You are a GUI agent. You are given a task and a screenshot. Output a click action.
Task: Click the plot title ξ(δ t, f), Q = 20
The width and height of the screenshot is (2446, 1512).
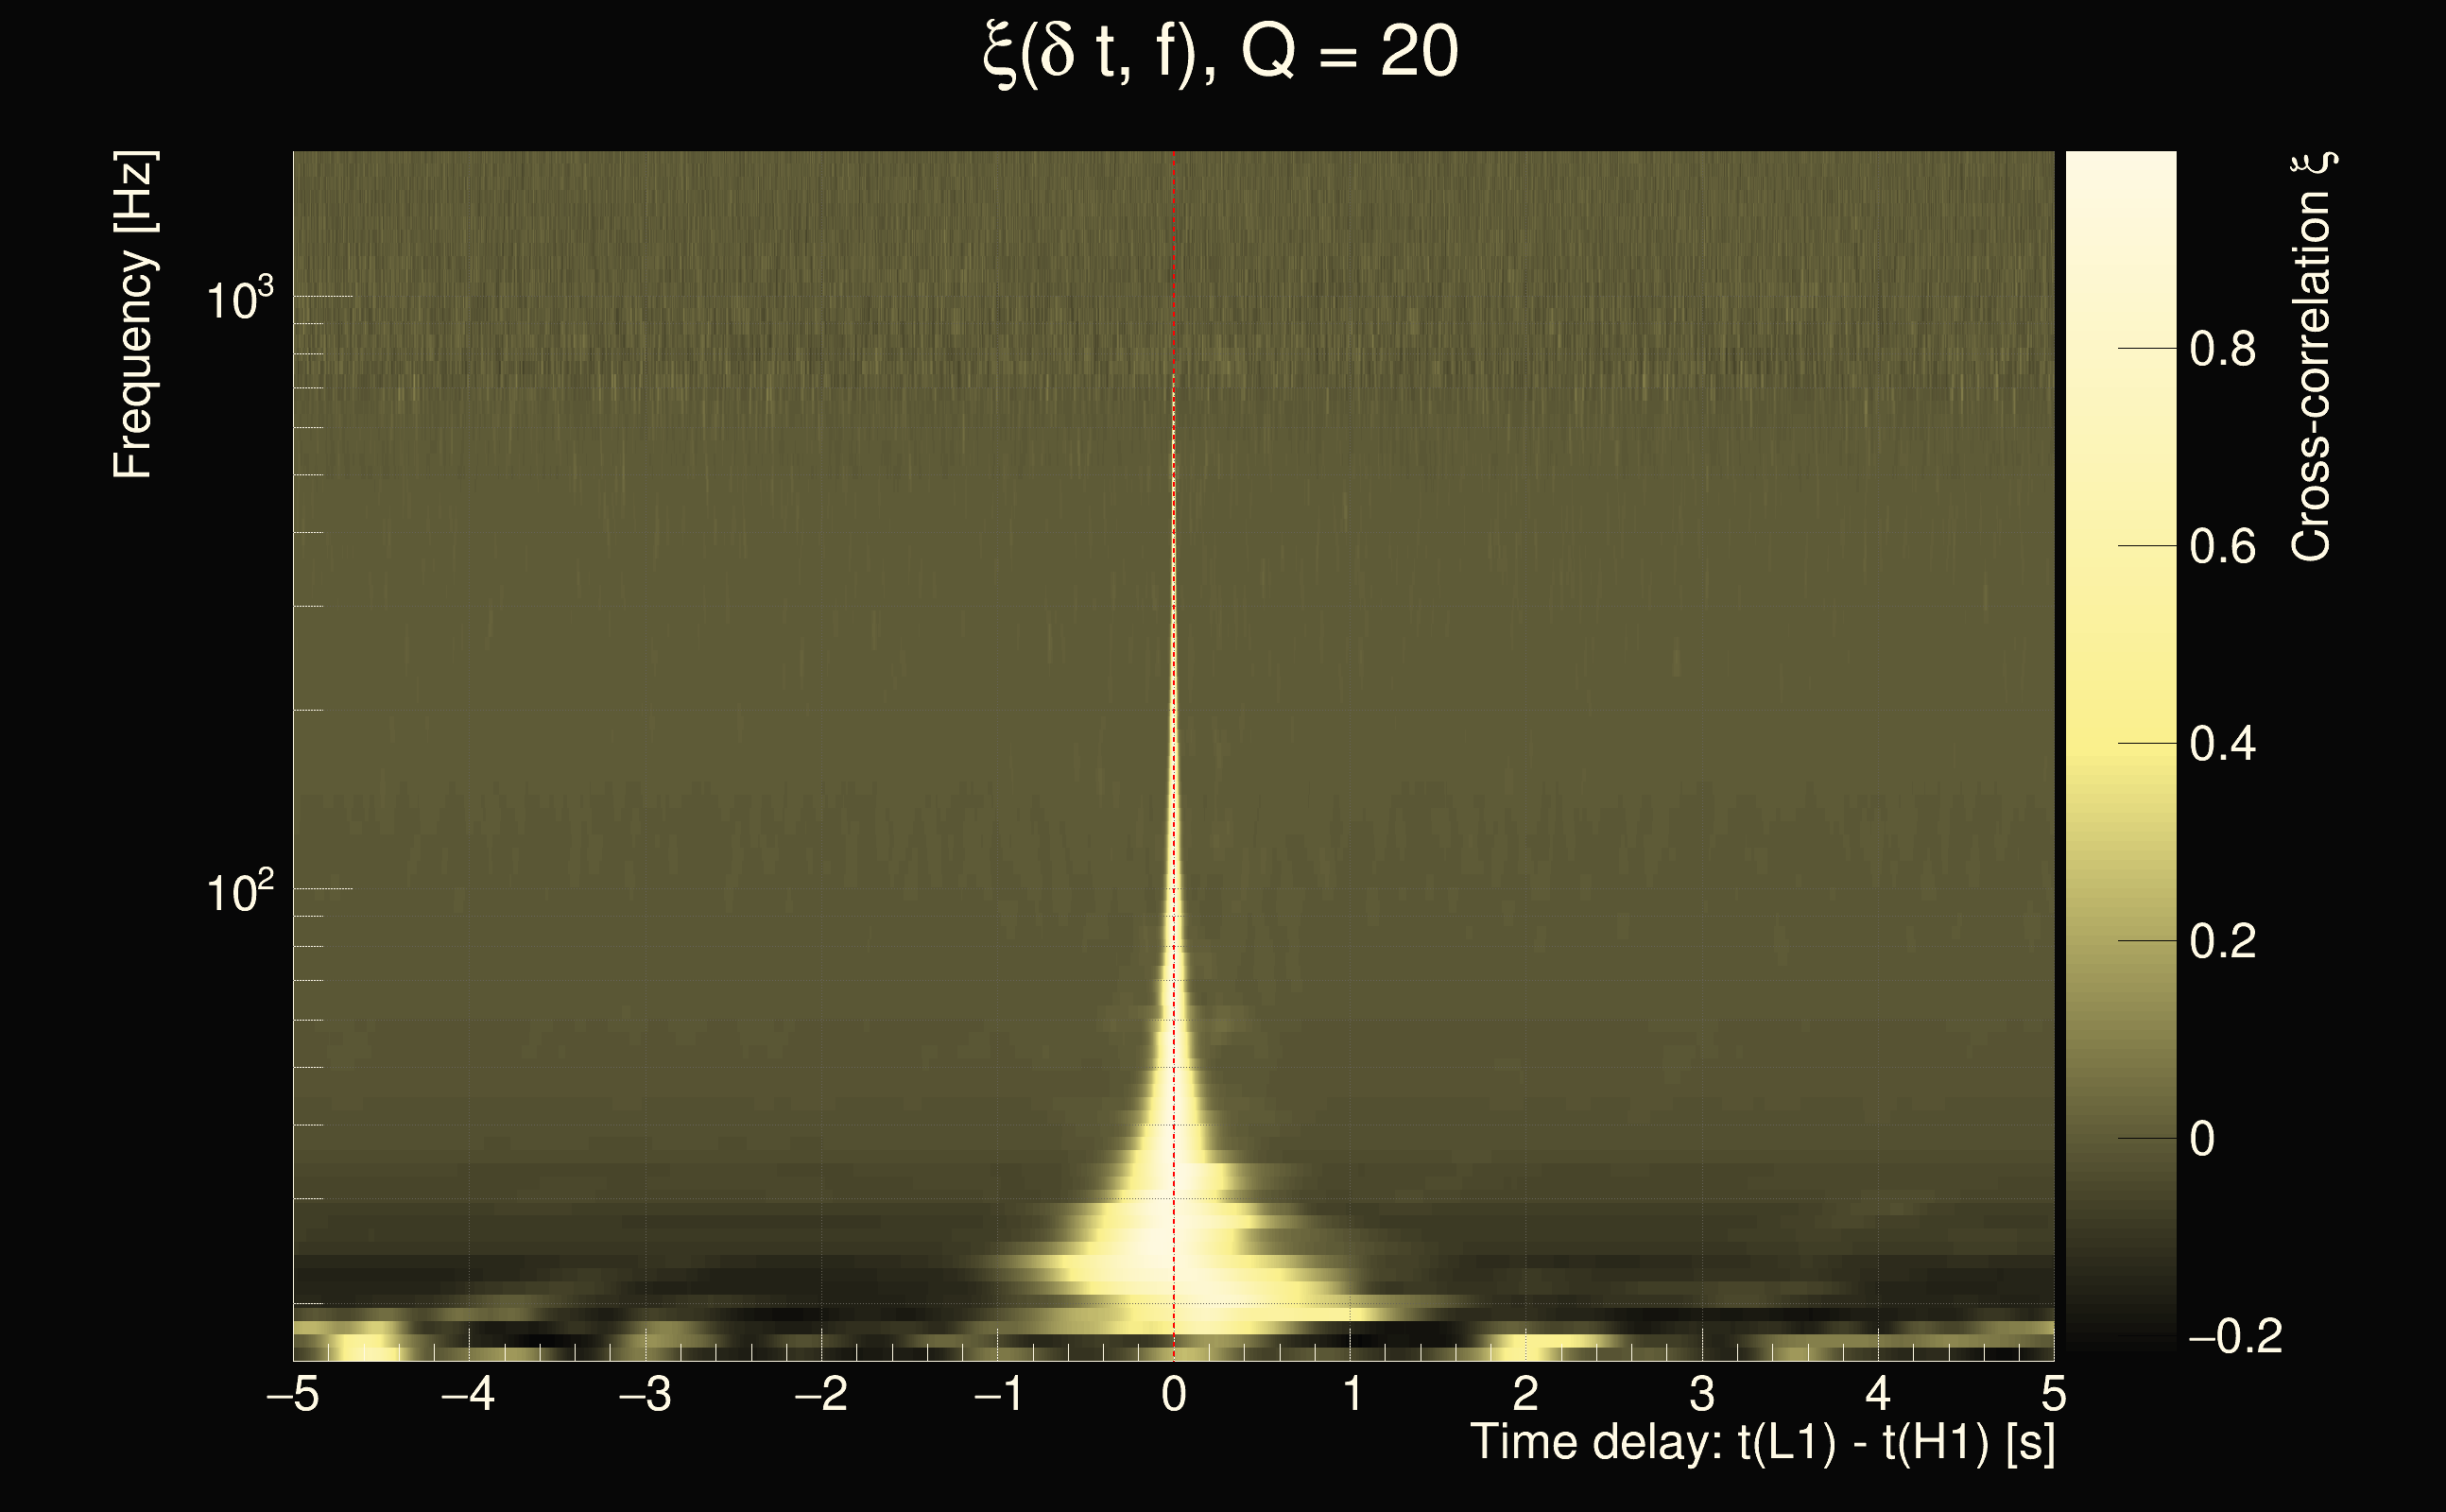(x=1221, y=52)
